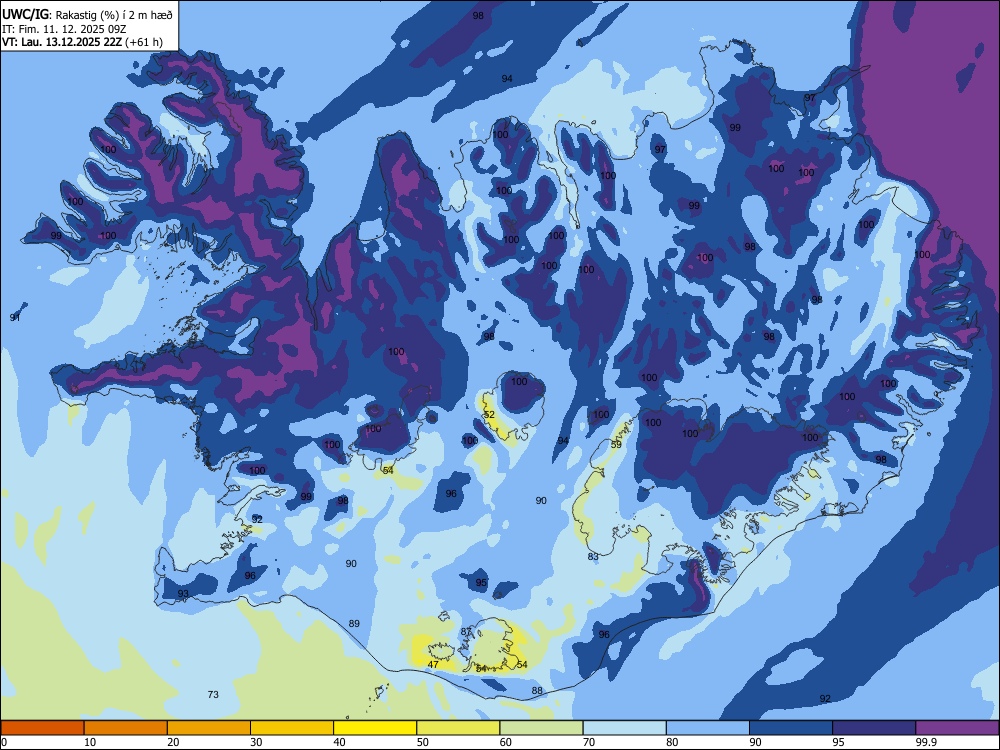Screen dimensions: 1000x750
Task: Click the pale blue 70–80 legend swatch
Action: [x=624, y=728]
